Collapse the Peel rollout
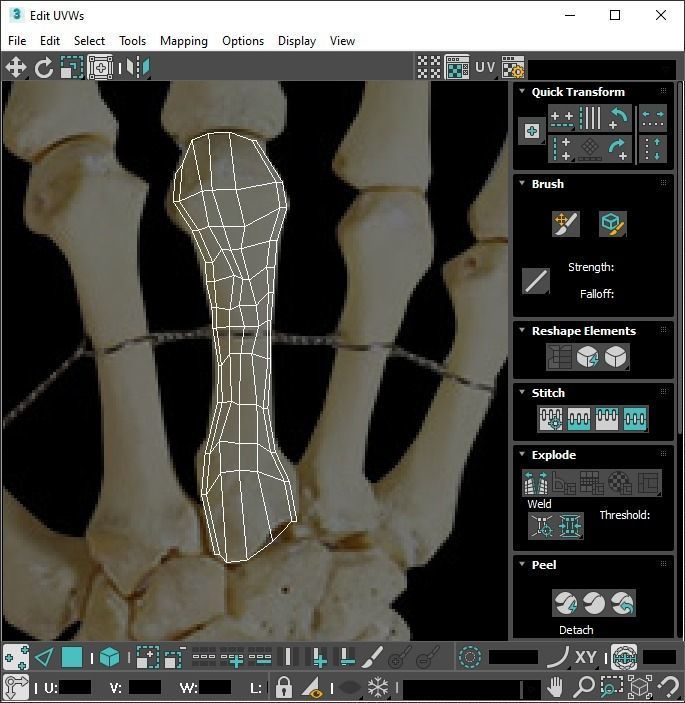 pos(522,564)
